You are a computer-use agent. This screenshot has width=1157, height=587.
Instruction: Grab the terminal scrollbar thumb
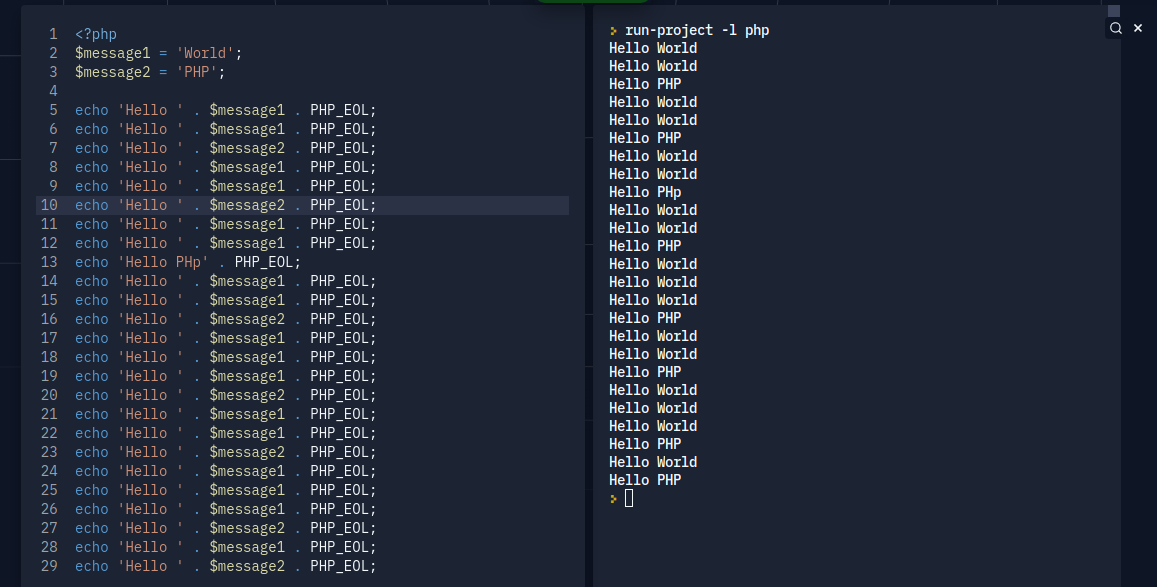(1114, 11)
